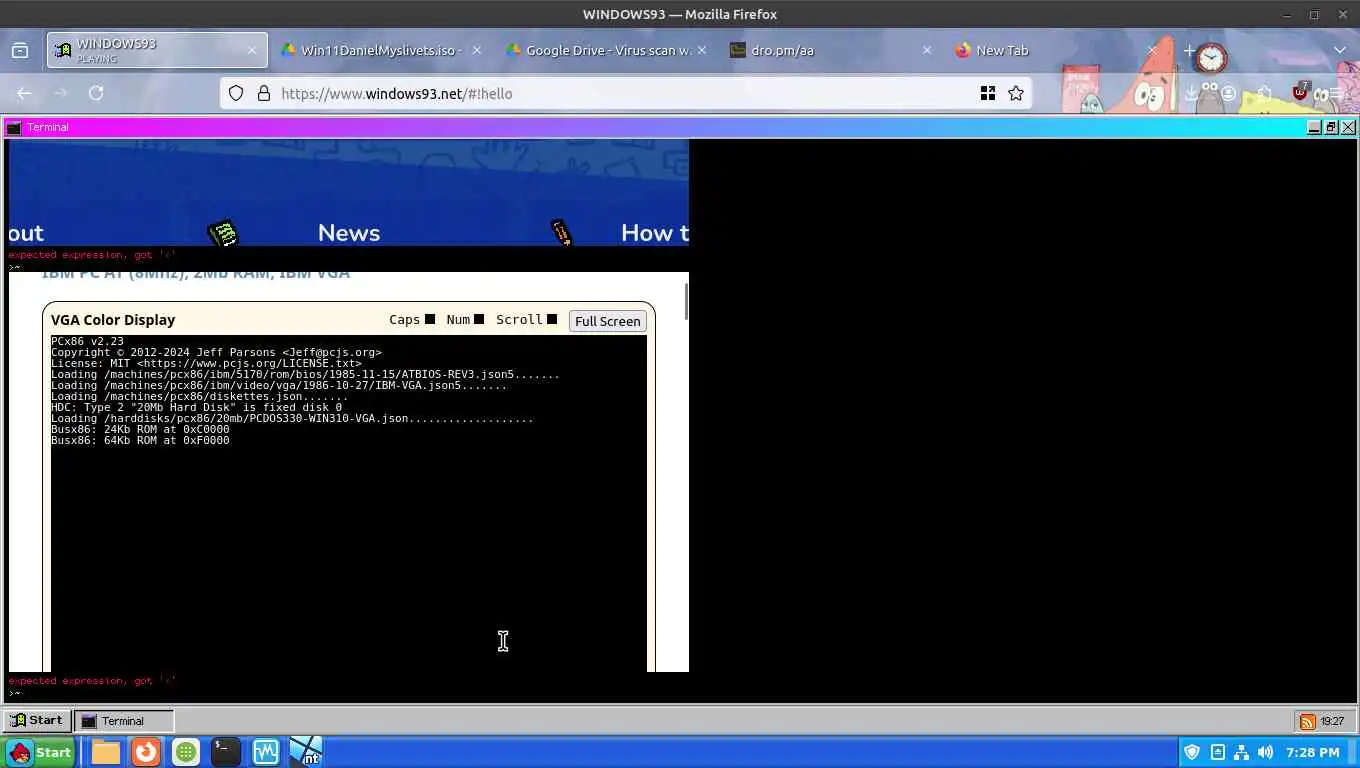The width and height of the screenshot is (1360, 768).
Task: Open the NT window taskbar icon
Action: click(306, 752)
